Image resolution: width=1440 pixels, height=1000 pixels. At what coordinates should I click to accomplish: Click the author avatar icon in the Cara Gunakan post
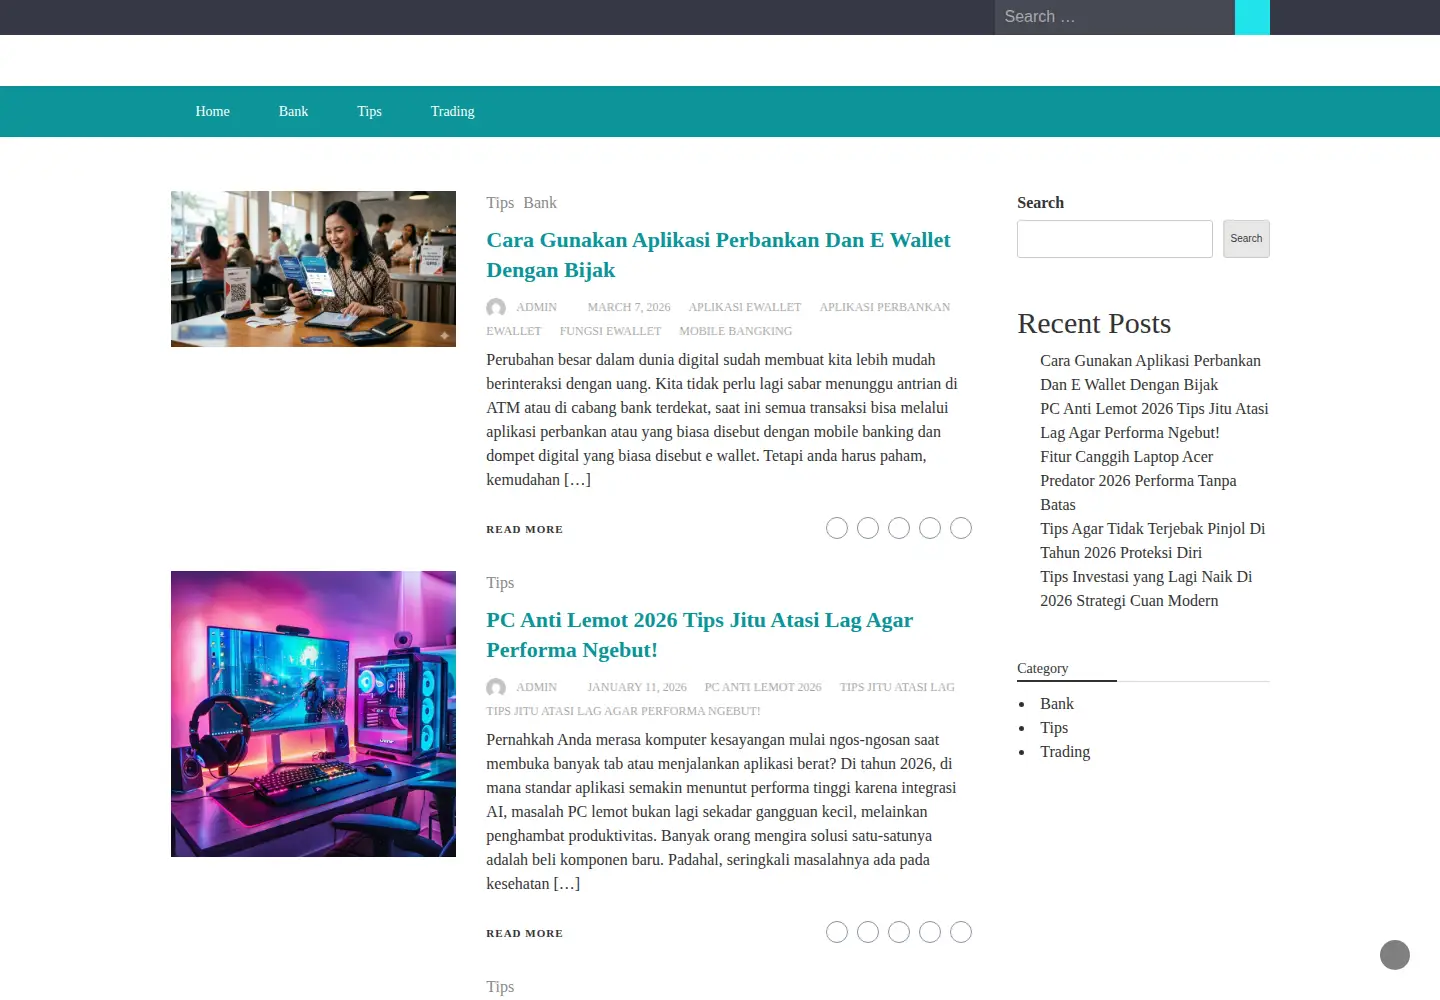tap(496, 307)
